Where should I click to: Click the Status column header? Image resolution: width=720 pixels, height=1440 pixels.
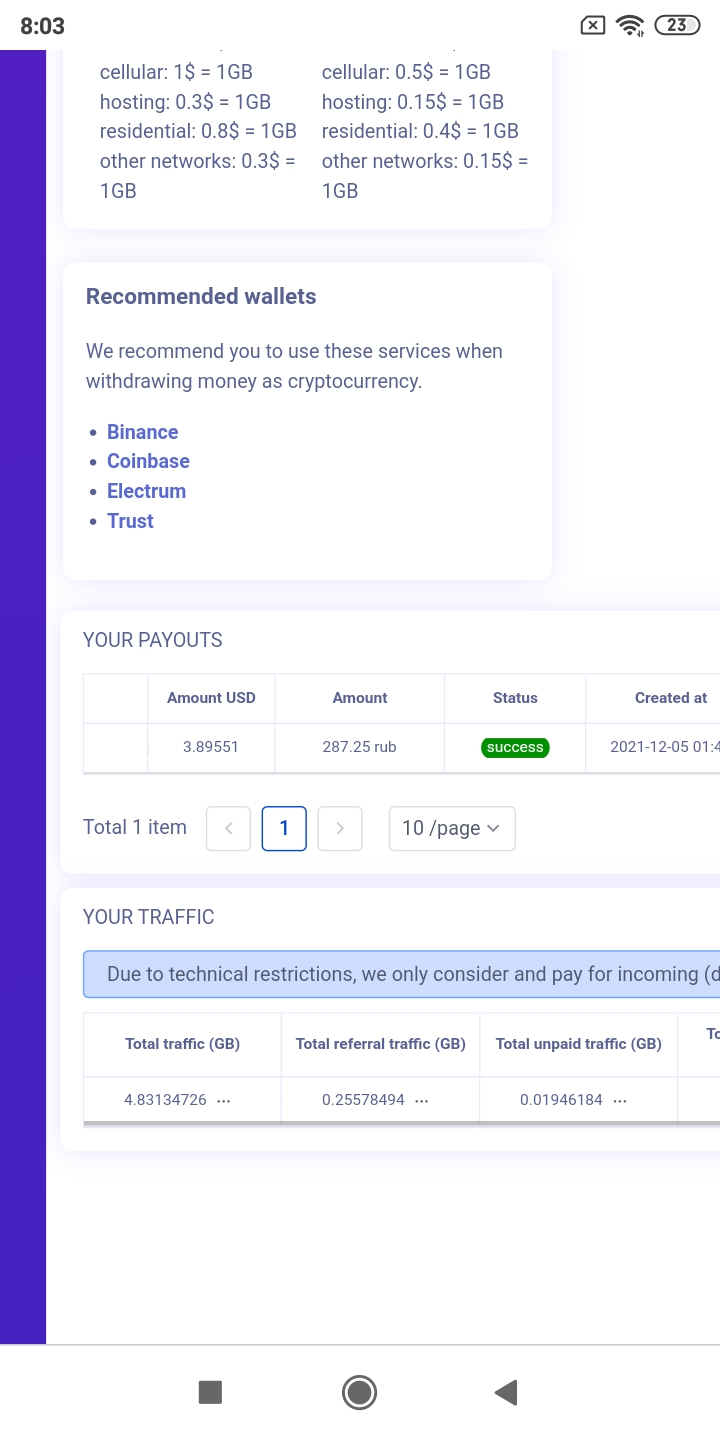[515, 698]
